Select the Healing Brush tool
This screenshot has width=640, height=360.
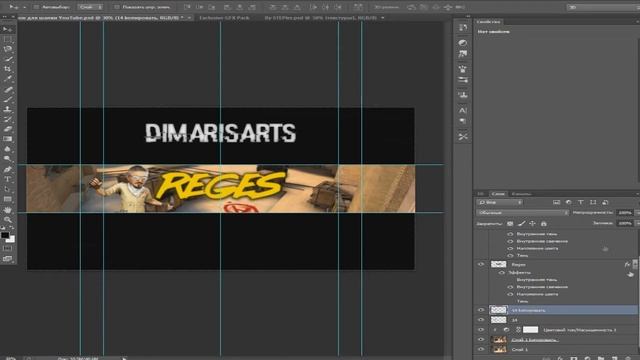tap(8, 89)
